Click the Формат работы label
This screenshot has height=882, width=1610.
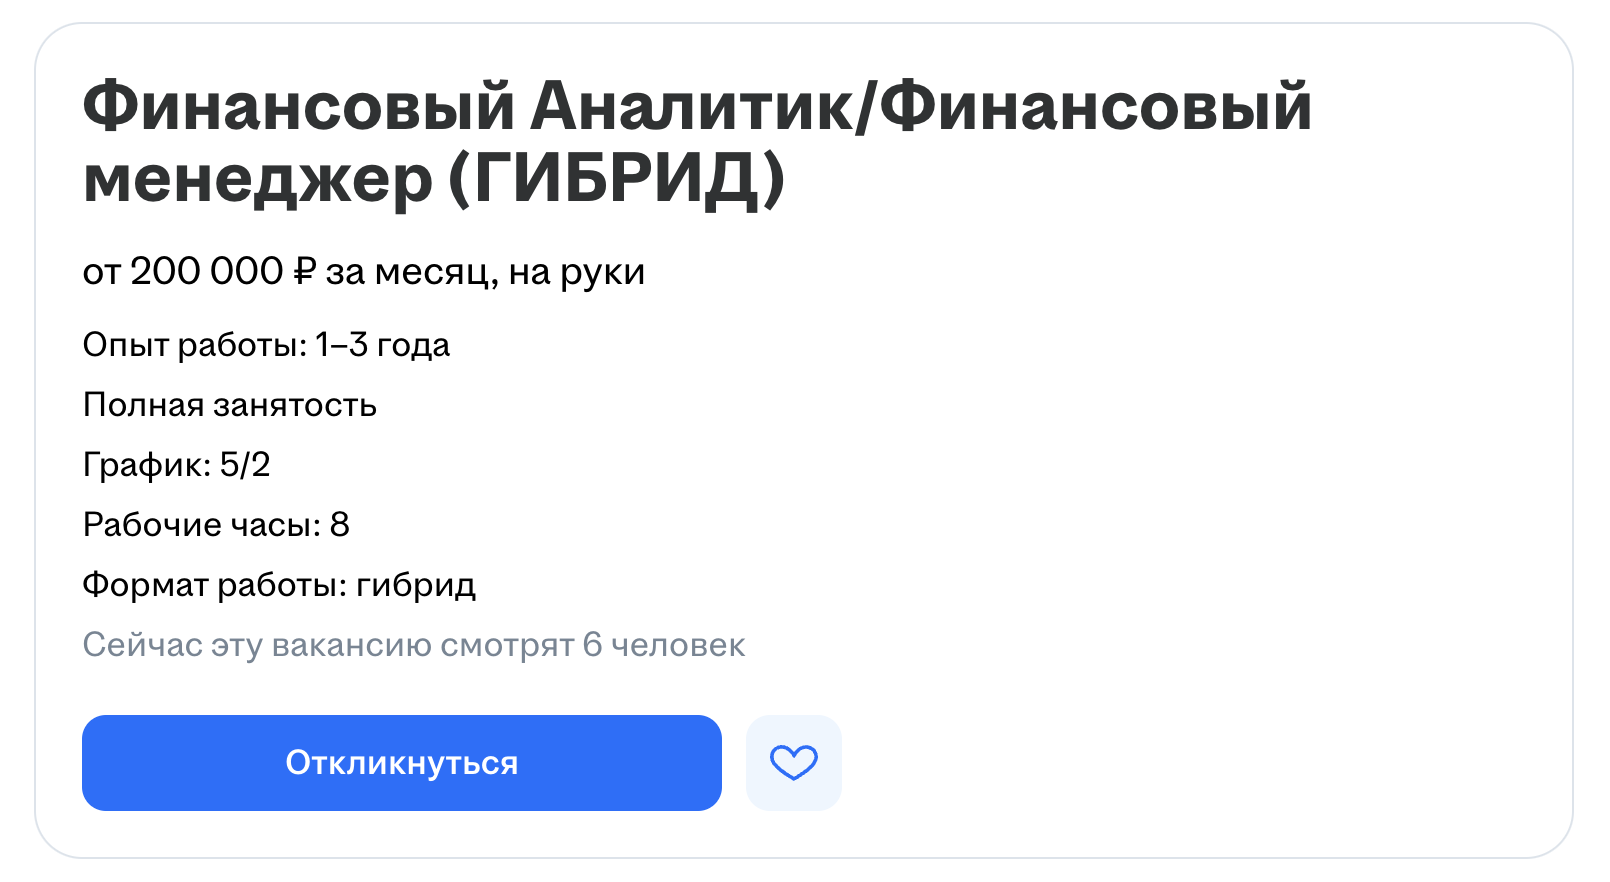pyautogui.click(x=214, y=585)
